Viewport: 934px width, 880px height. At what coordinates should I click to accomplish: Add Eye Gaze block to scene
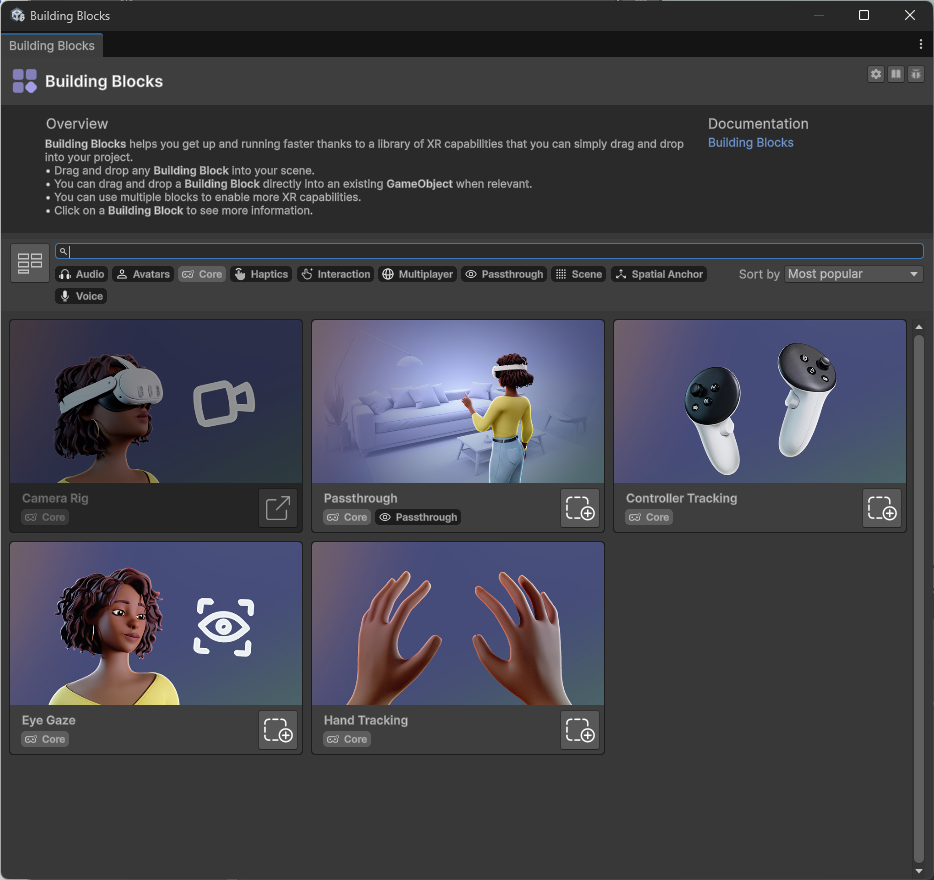pyautogui.click(x=278, y=730)
